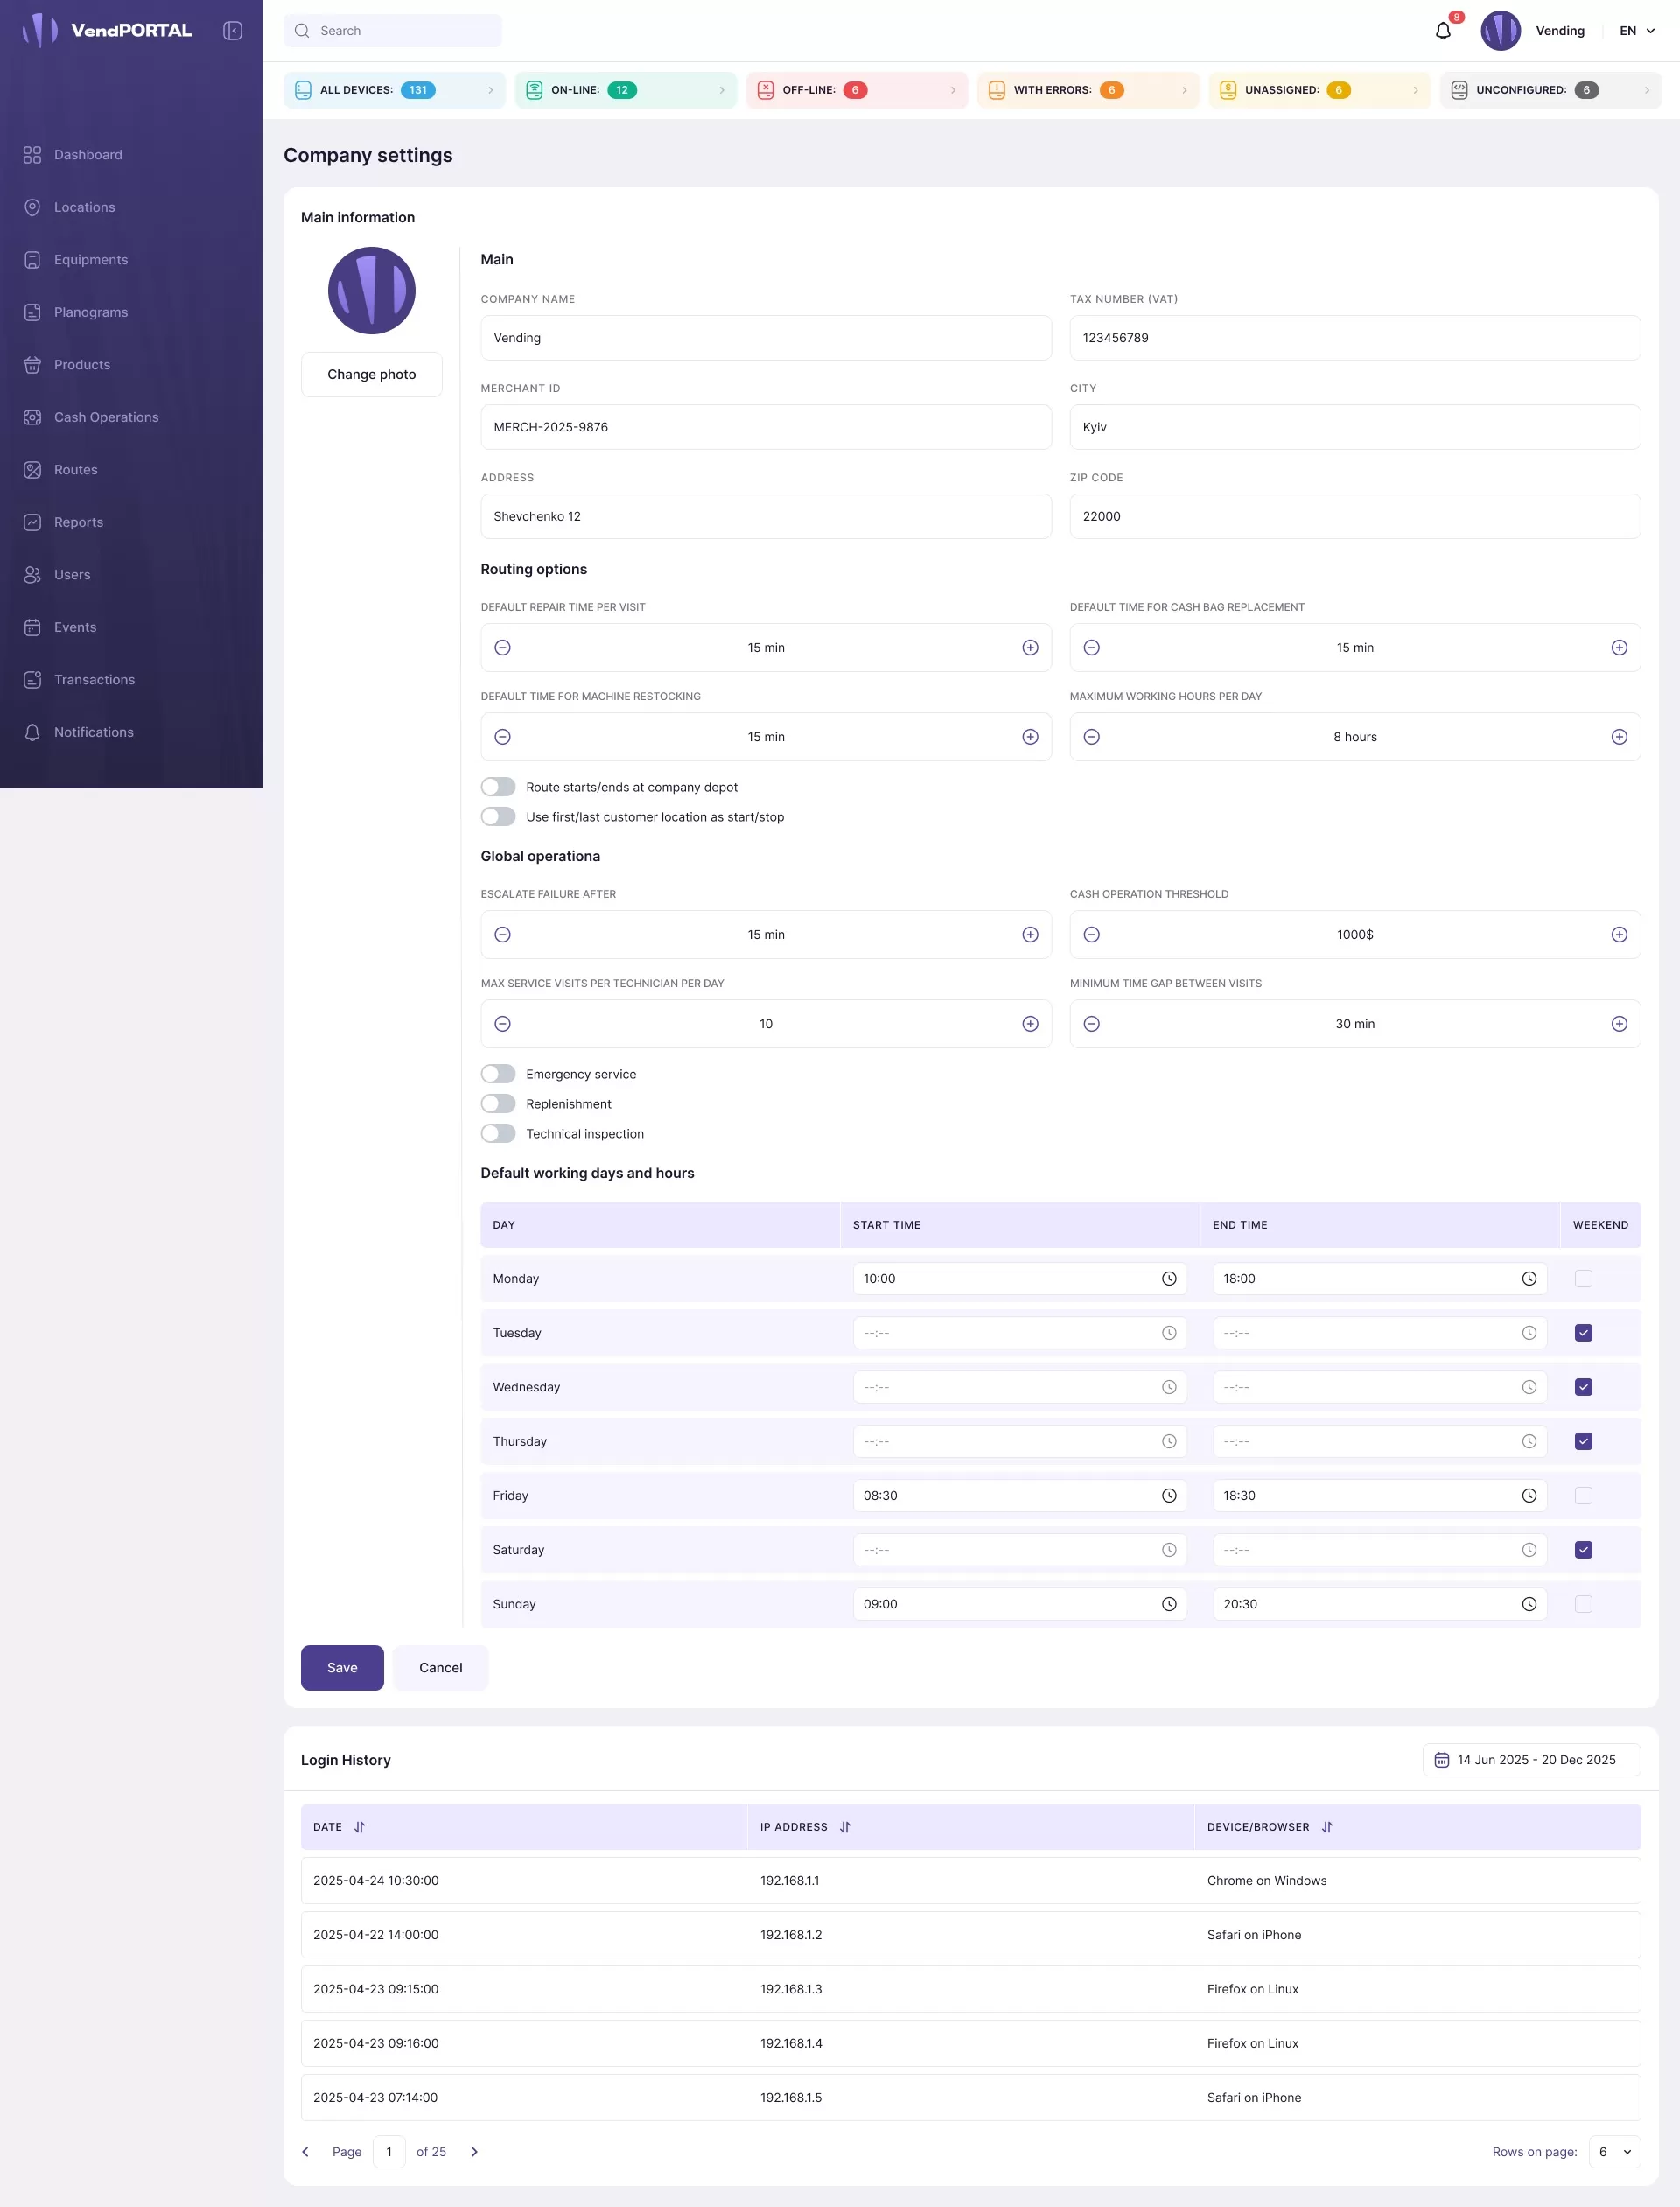Click the calendar icon near Login History date range
The width and height of the screenshot is (1680, 2207).
[1443, 1760]
